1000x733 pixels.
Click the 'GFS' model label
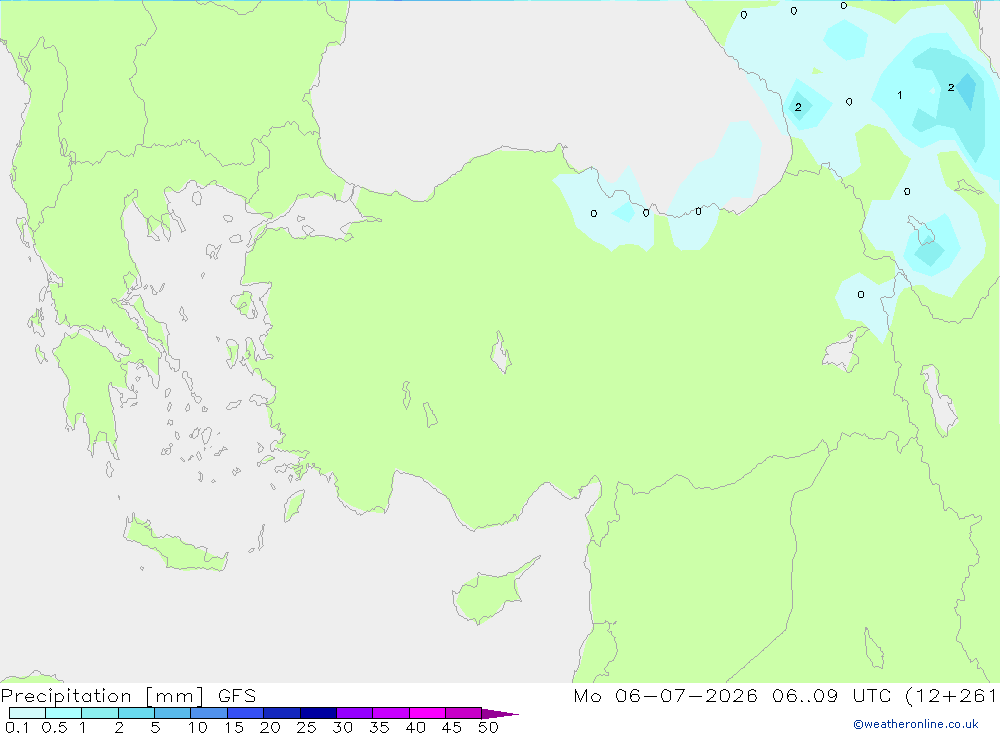pyautogui.click(x=237, y=696)
